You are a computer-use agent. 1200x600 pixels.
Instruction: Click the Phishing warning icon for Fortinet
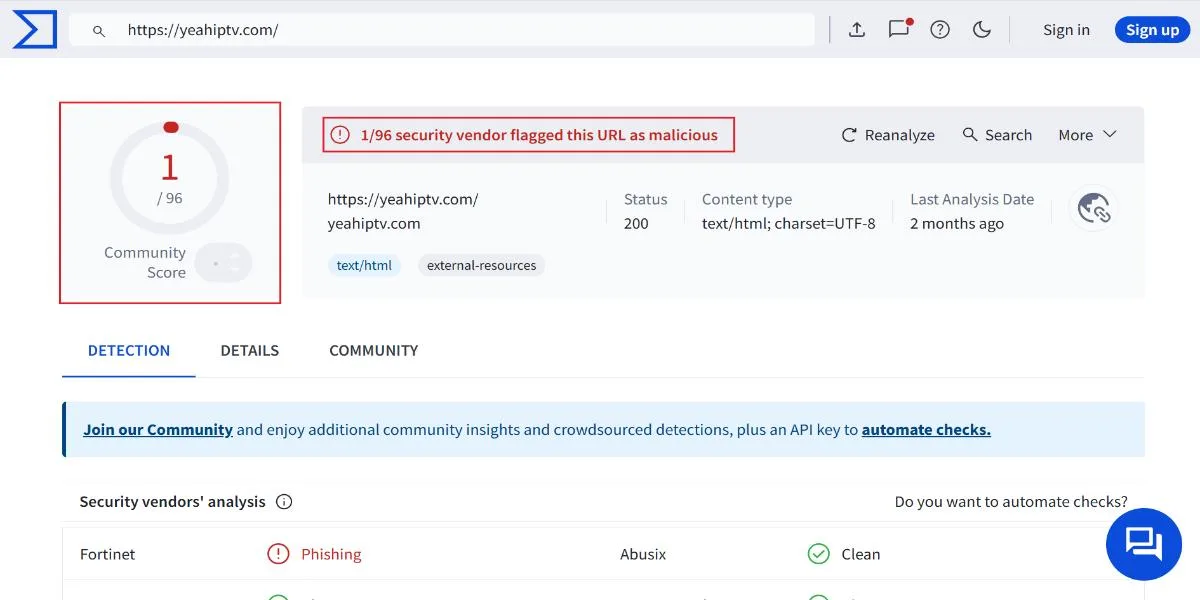tap(278, 554)
